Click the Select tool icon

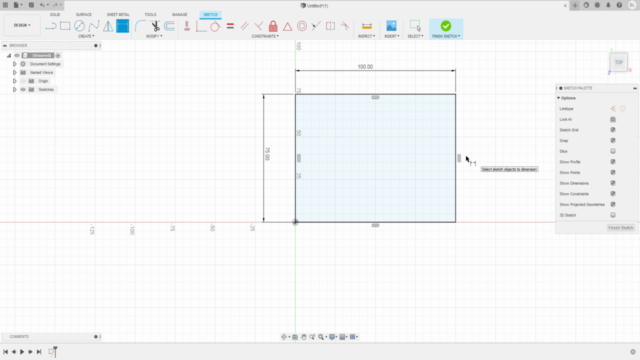tap(415, 26)
